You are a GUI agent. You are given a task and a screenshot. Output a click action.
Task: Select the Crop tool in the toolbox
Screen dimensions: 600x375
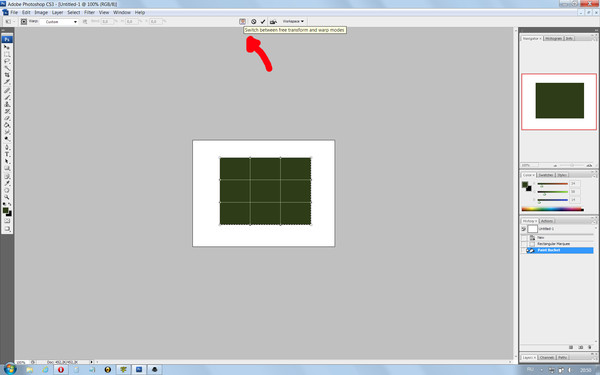click(7, 75)
